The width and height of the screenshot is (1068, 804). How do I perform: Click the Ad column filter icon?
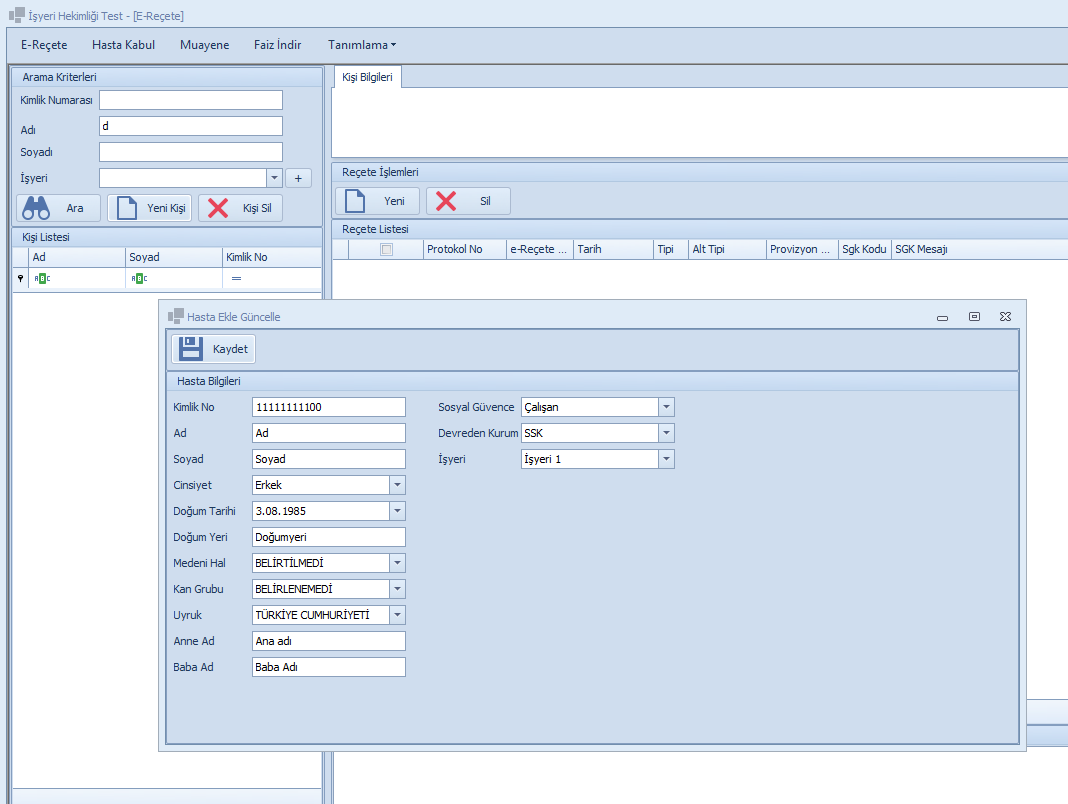(42, 278)
